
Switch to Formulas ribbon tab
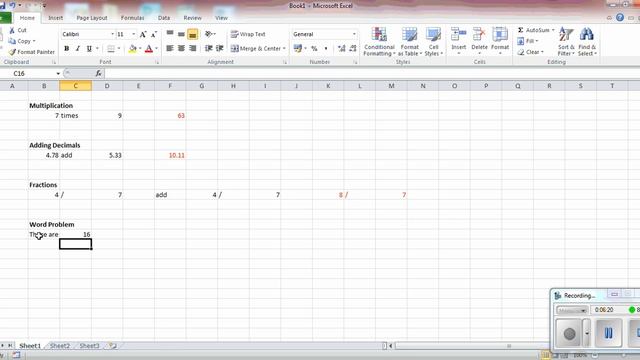coord(132,18)
